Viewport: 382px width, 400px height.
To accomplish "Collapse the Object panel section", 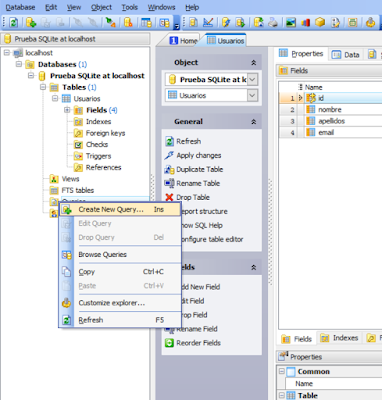I will (253, 63).
